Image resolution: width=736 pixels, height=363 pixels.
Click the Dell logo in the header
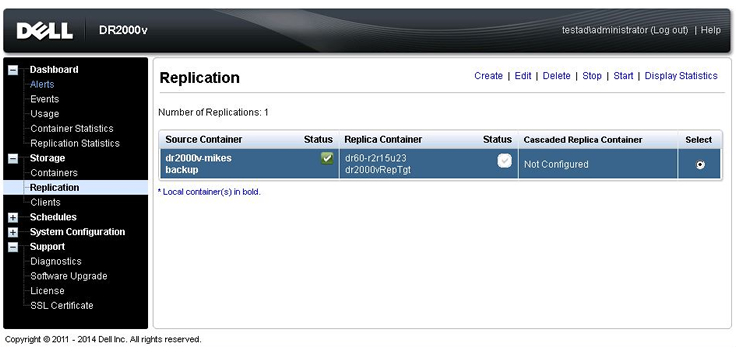[x=45, y=31]
